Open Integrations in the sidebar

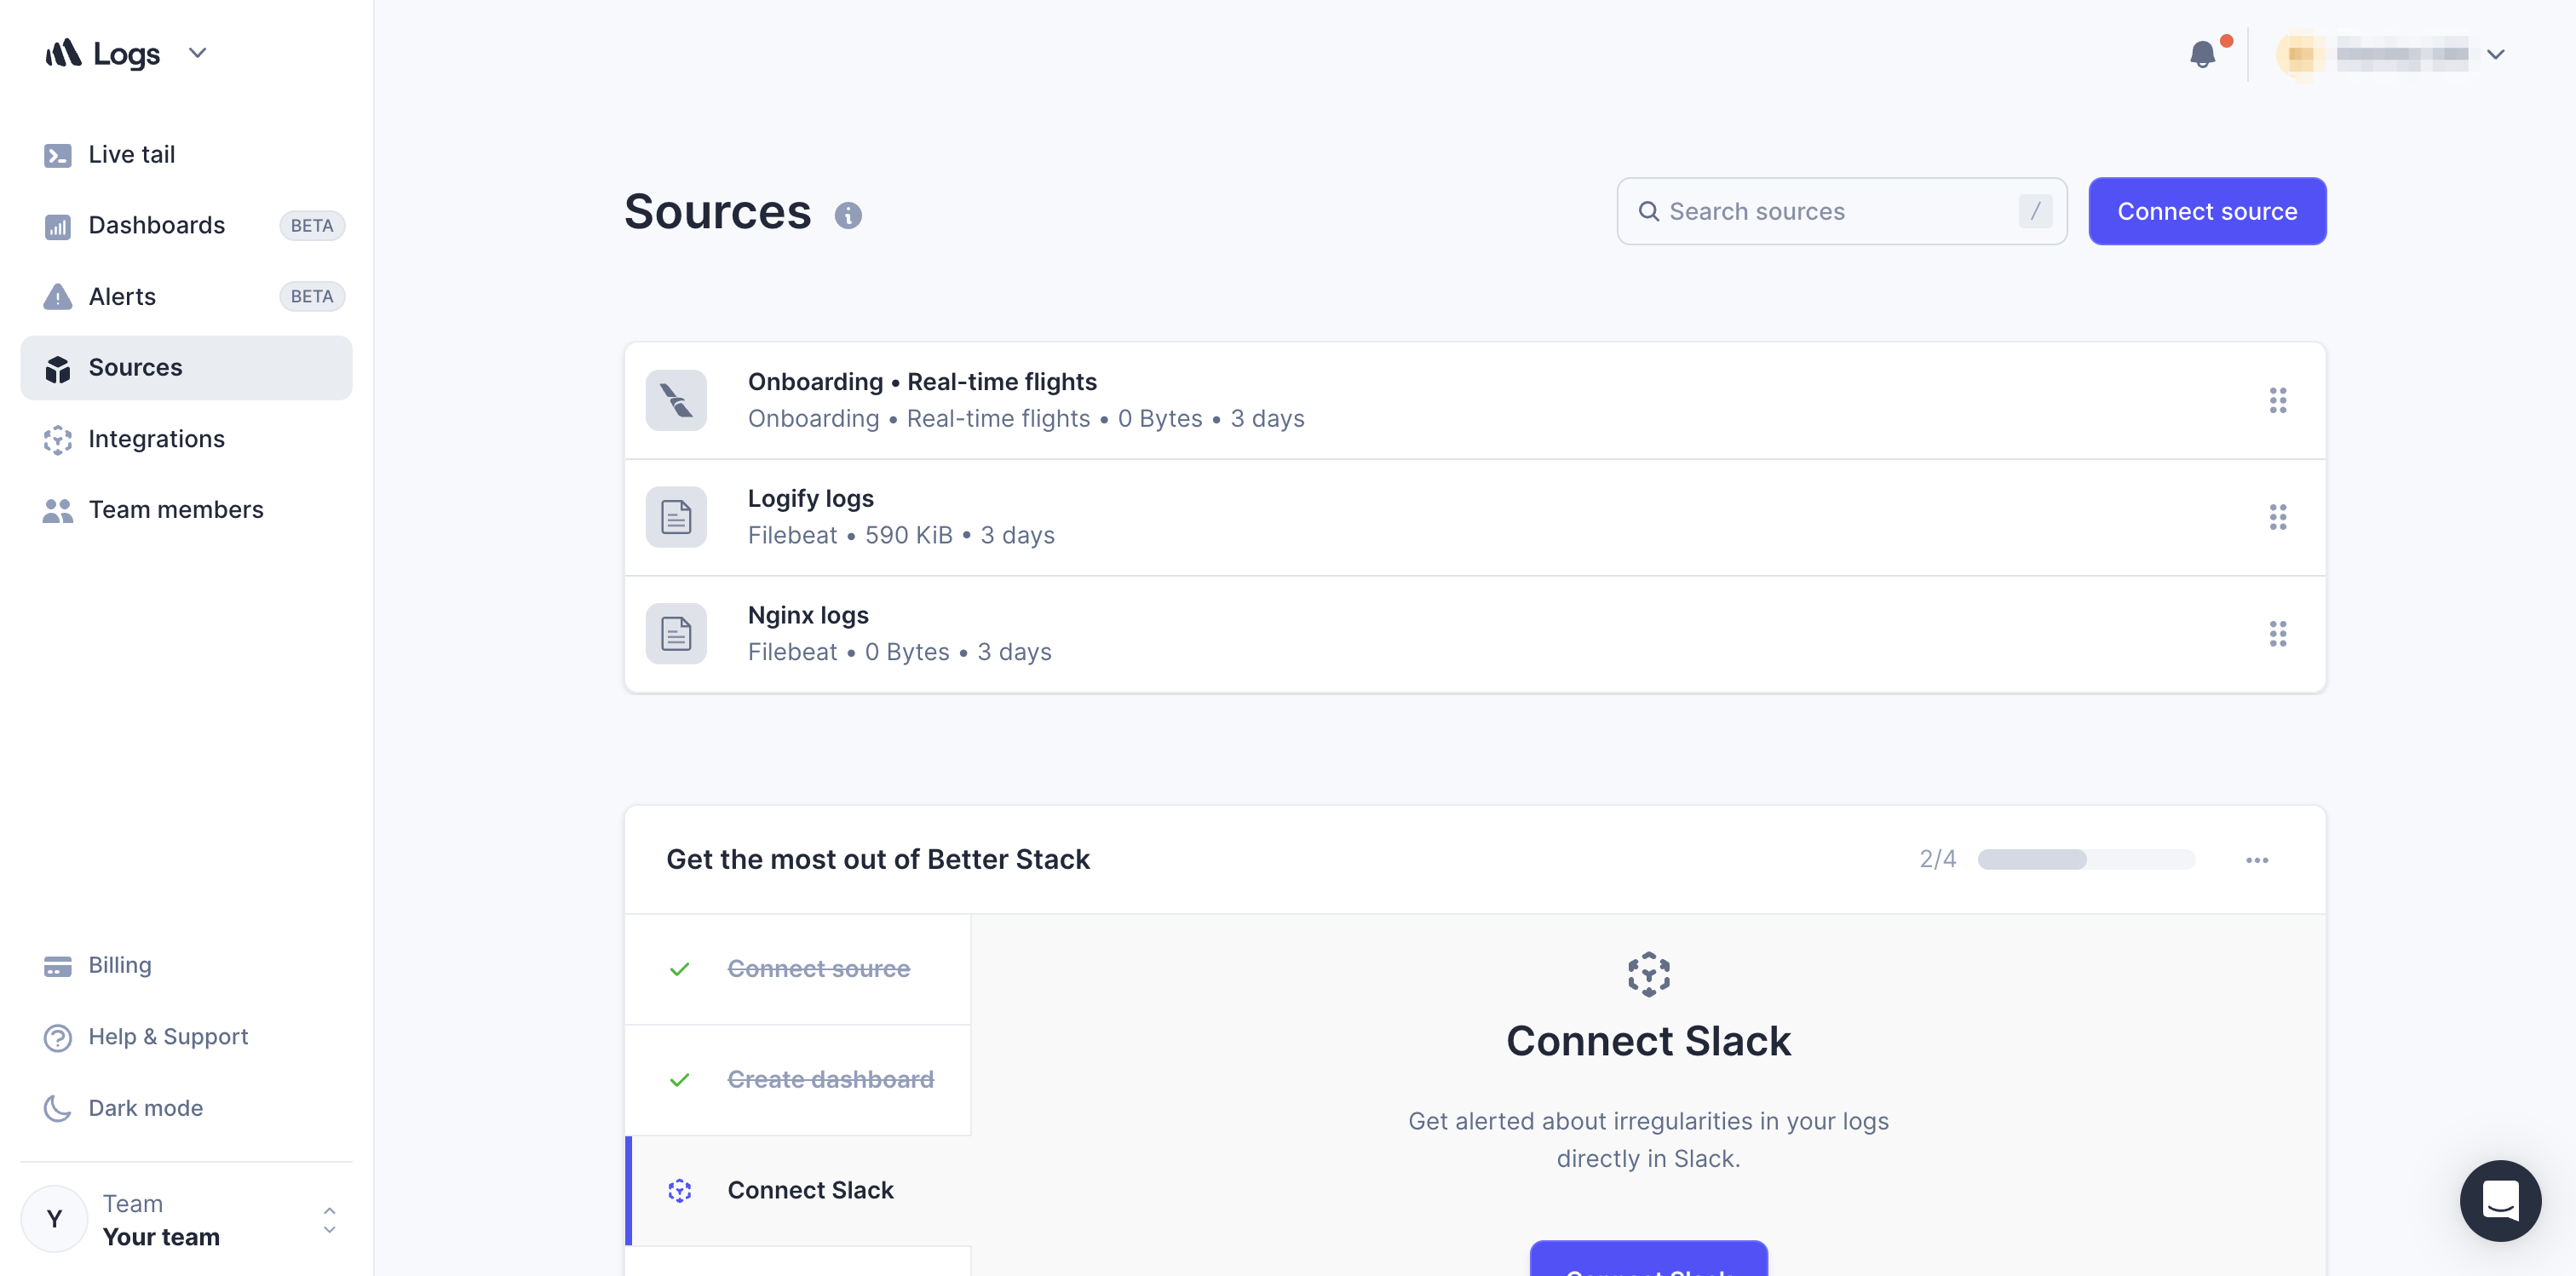click(186, 439)
